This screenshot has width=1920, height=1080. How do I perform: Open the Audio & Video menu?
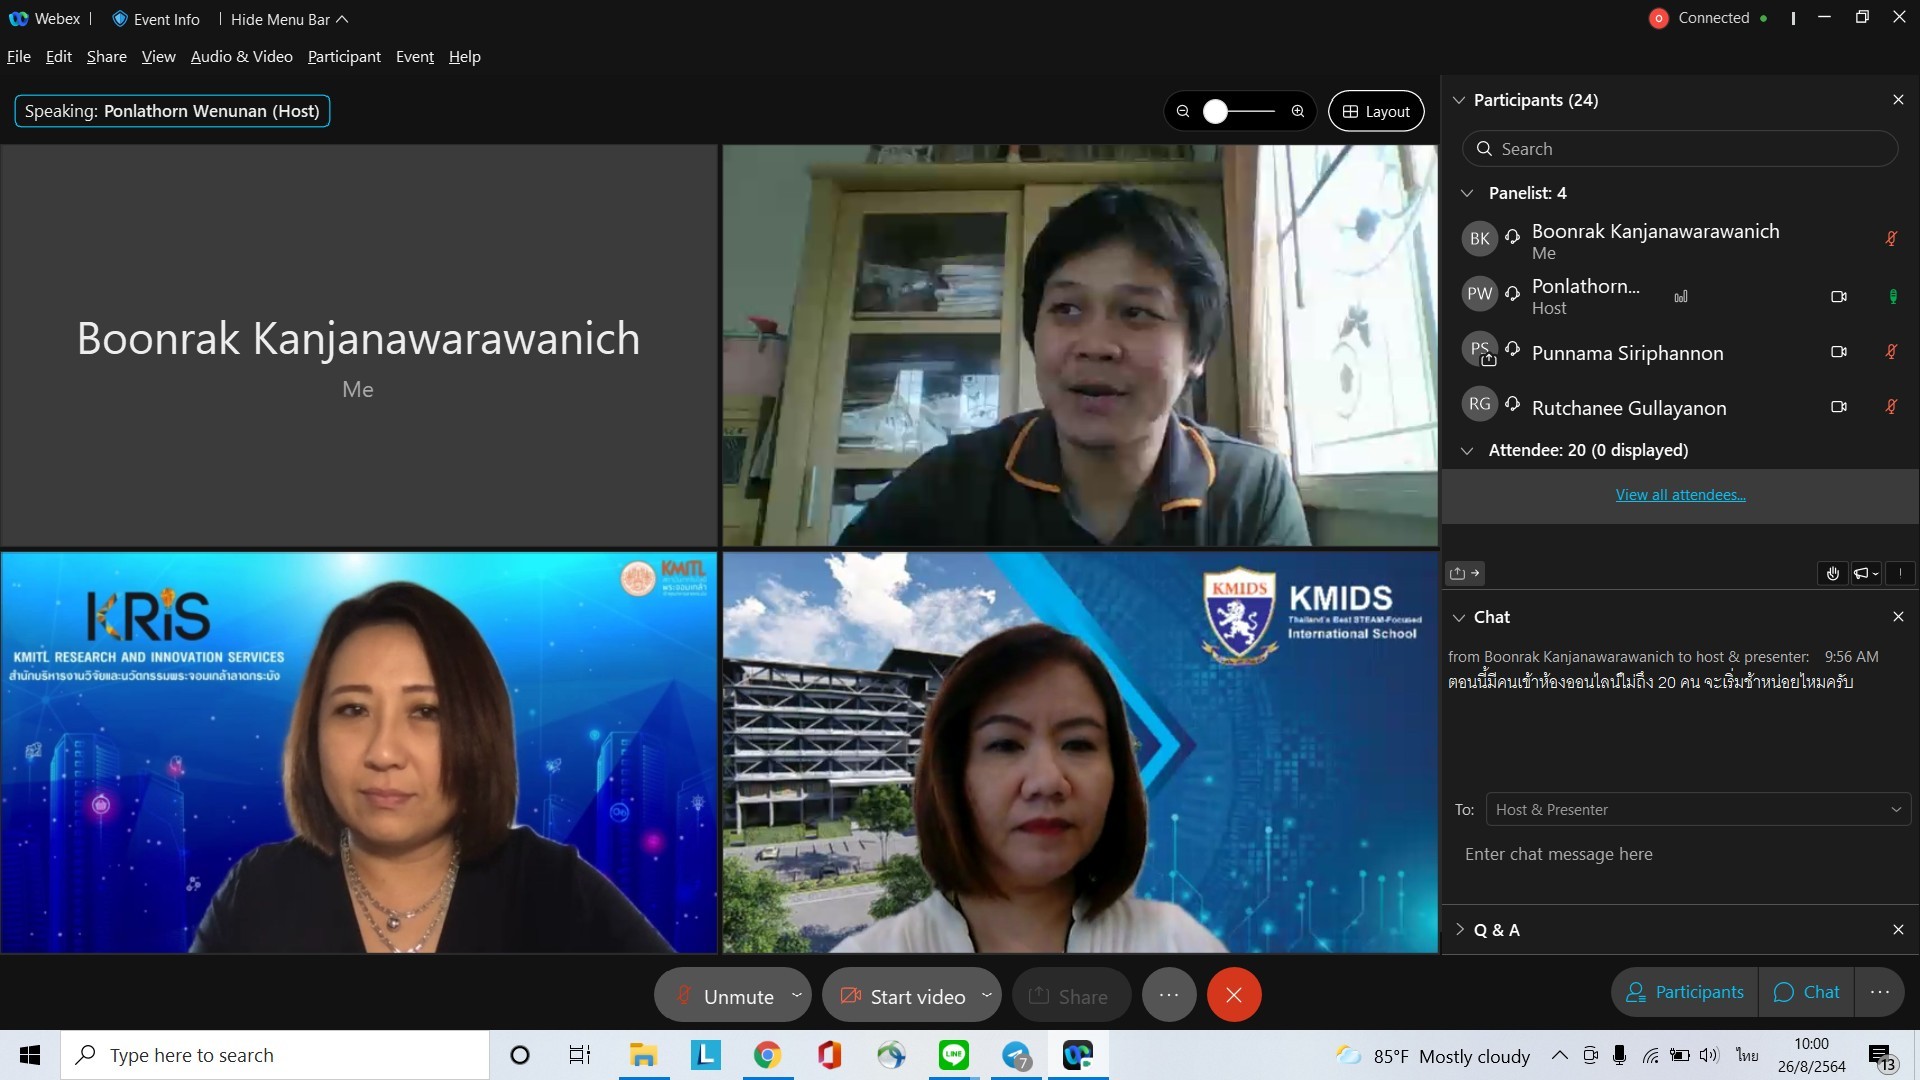[241, 57]
